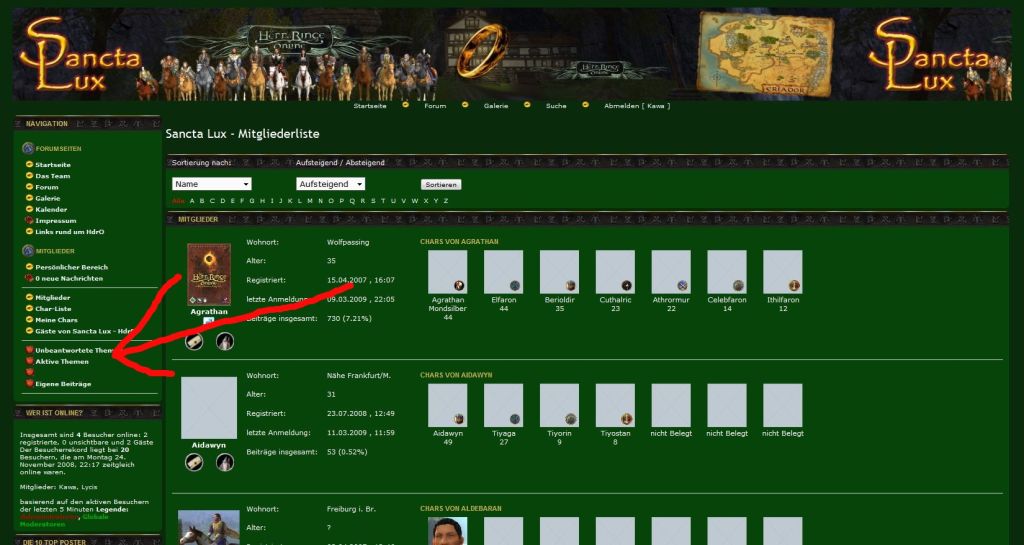
Task: Open the Aufsteigend sort order dropdown
Action: (x=330, y=184)
